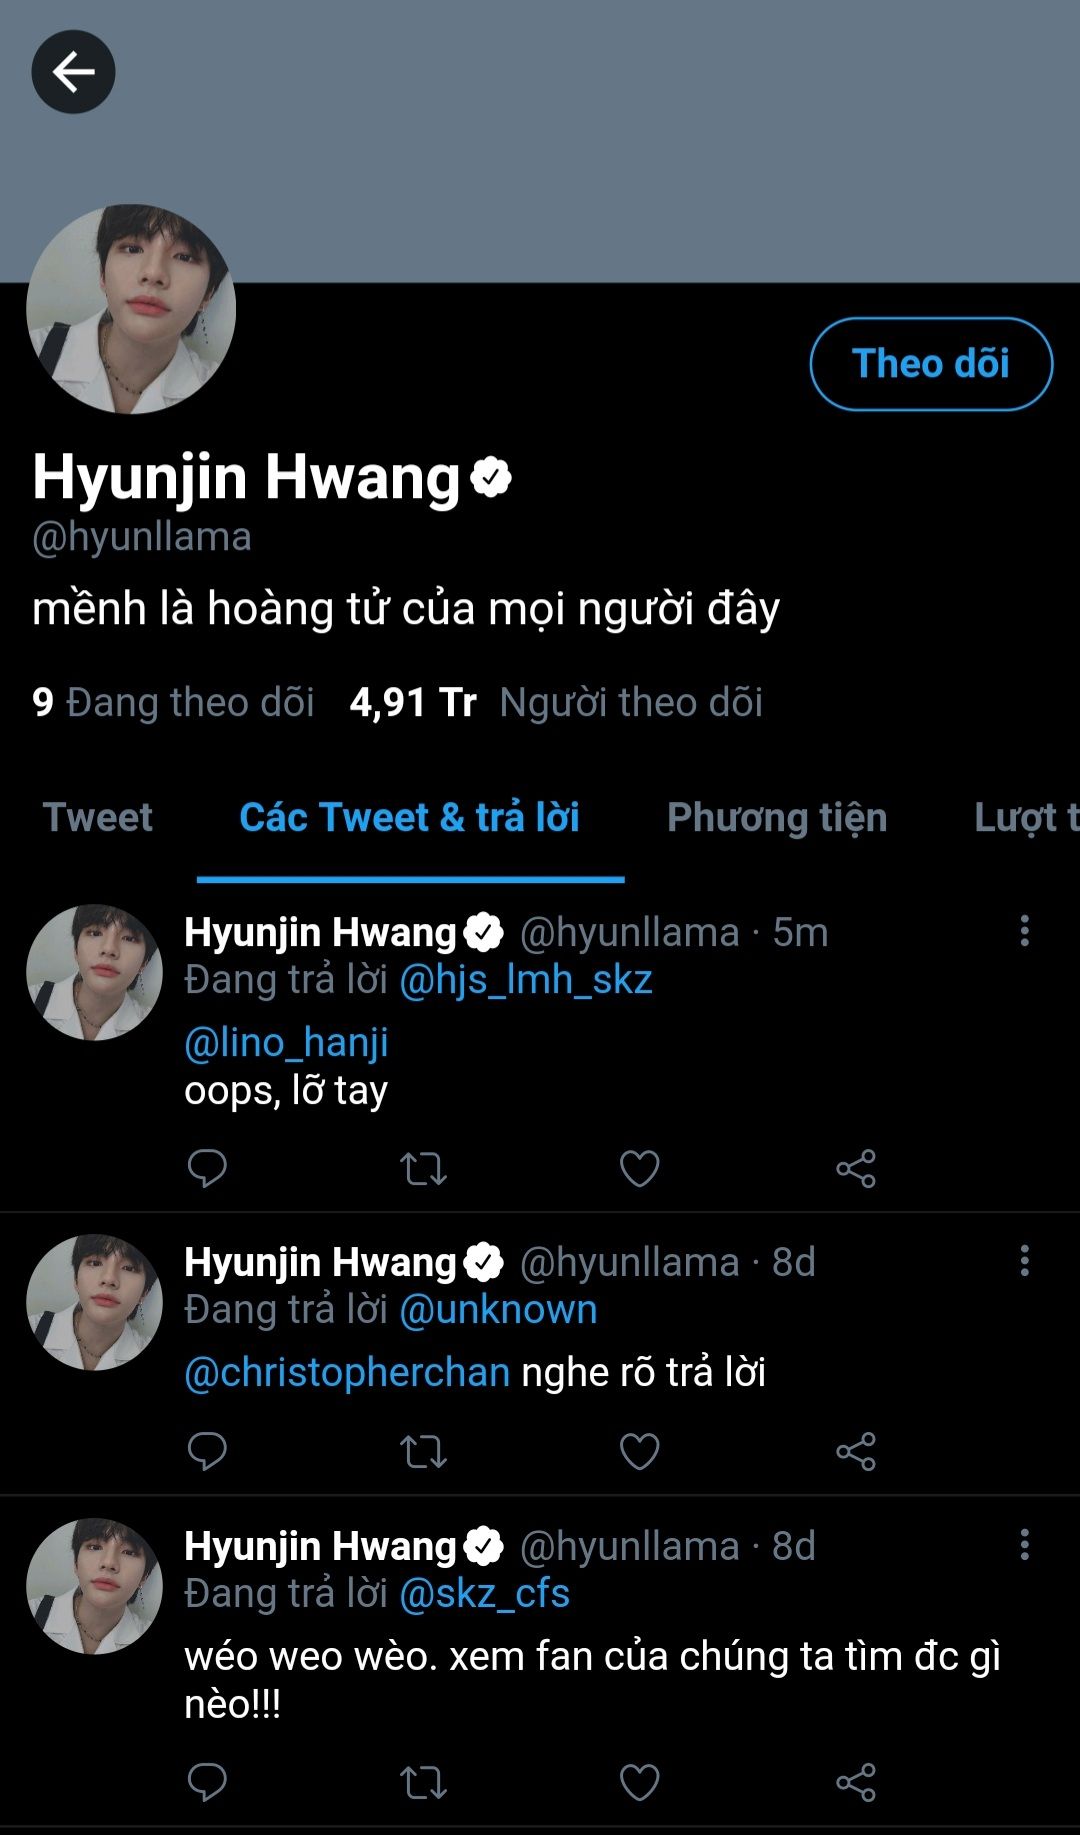Image resolution: width=1080 pixels, height=1835 pixels.
Task: Like the "oops, lỡ tay" tweet
Action: pos(639,1168)
